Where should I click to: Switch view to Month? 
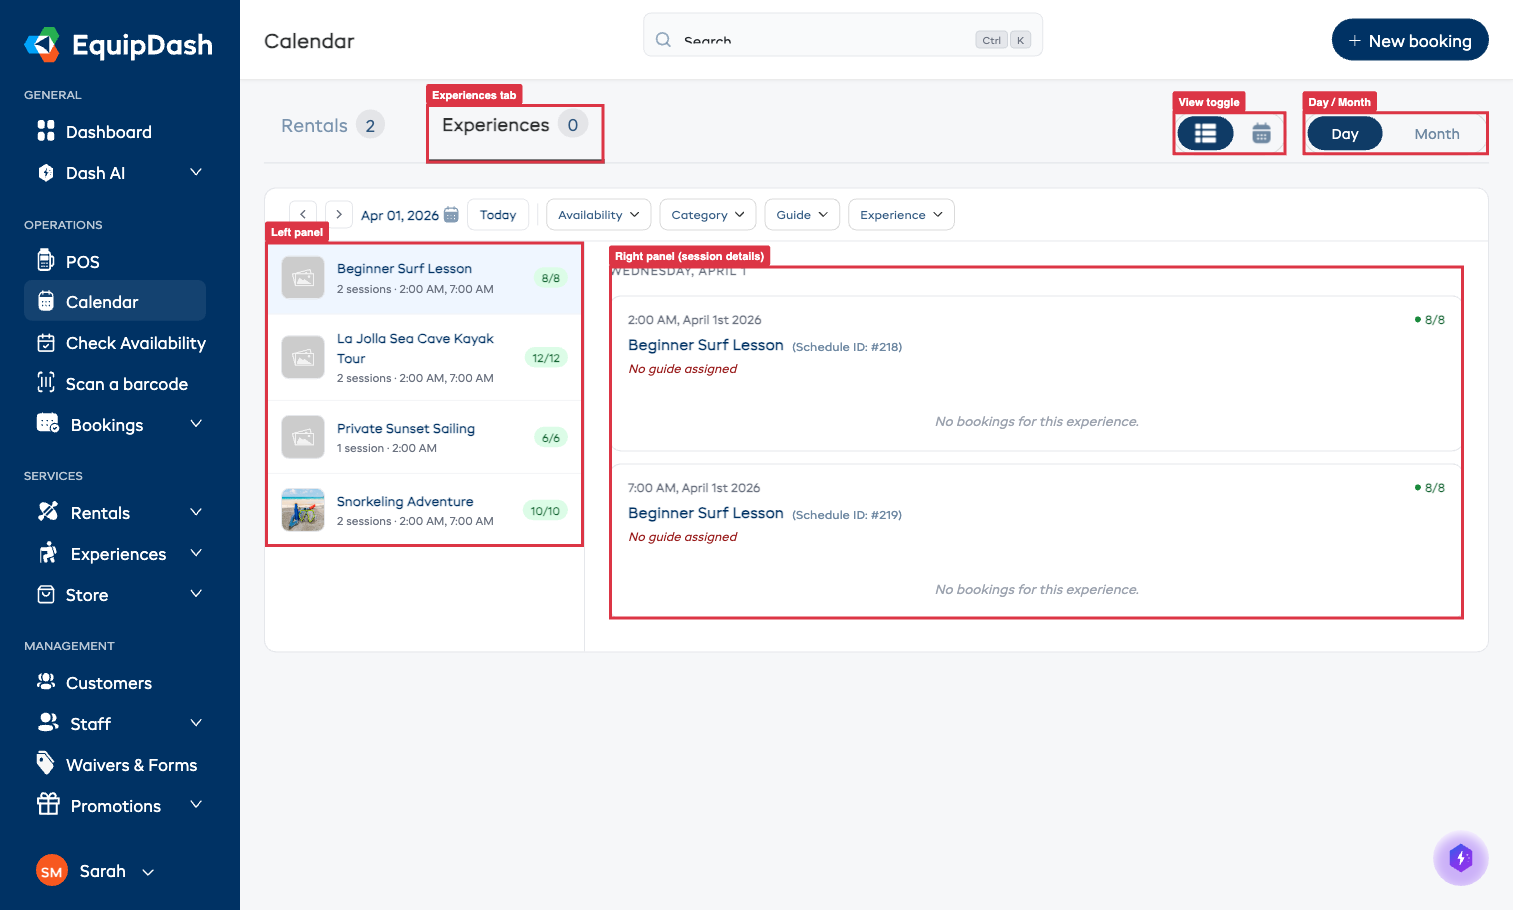(1436, 133)
